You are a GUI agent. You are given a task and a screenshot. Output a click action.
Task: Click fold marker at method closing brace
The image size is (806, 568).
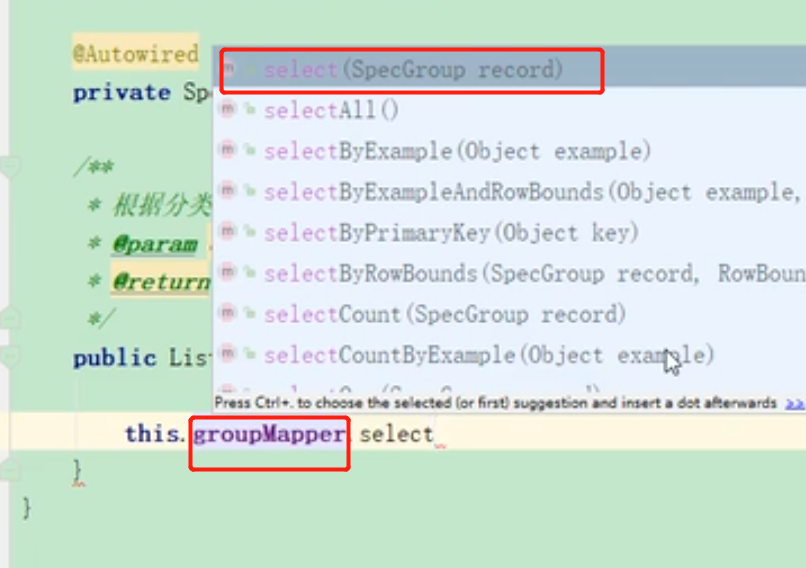10,469
